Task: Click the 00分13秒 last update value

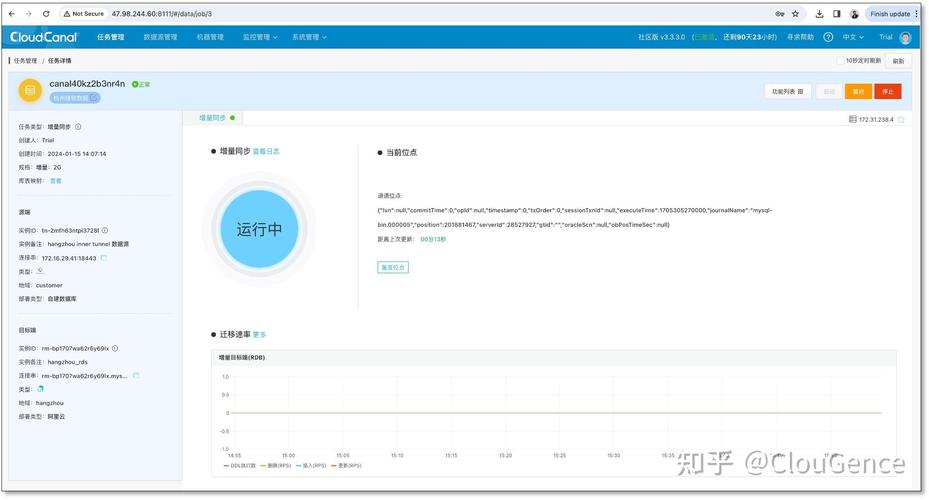Action: tap(433, 239)
